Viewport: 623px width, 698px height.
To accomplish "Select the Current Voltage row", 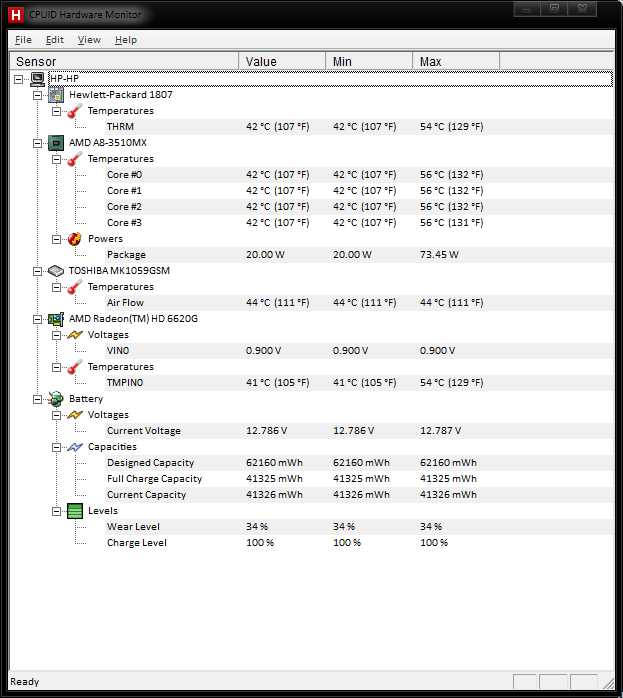I will click(359, 431).
